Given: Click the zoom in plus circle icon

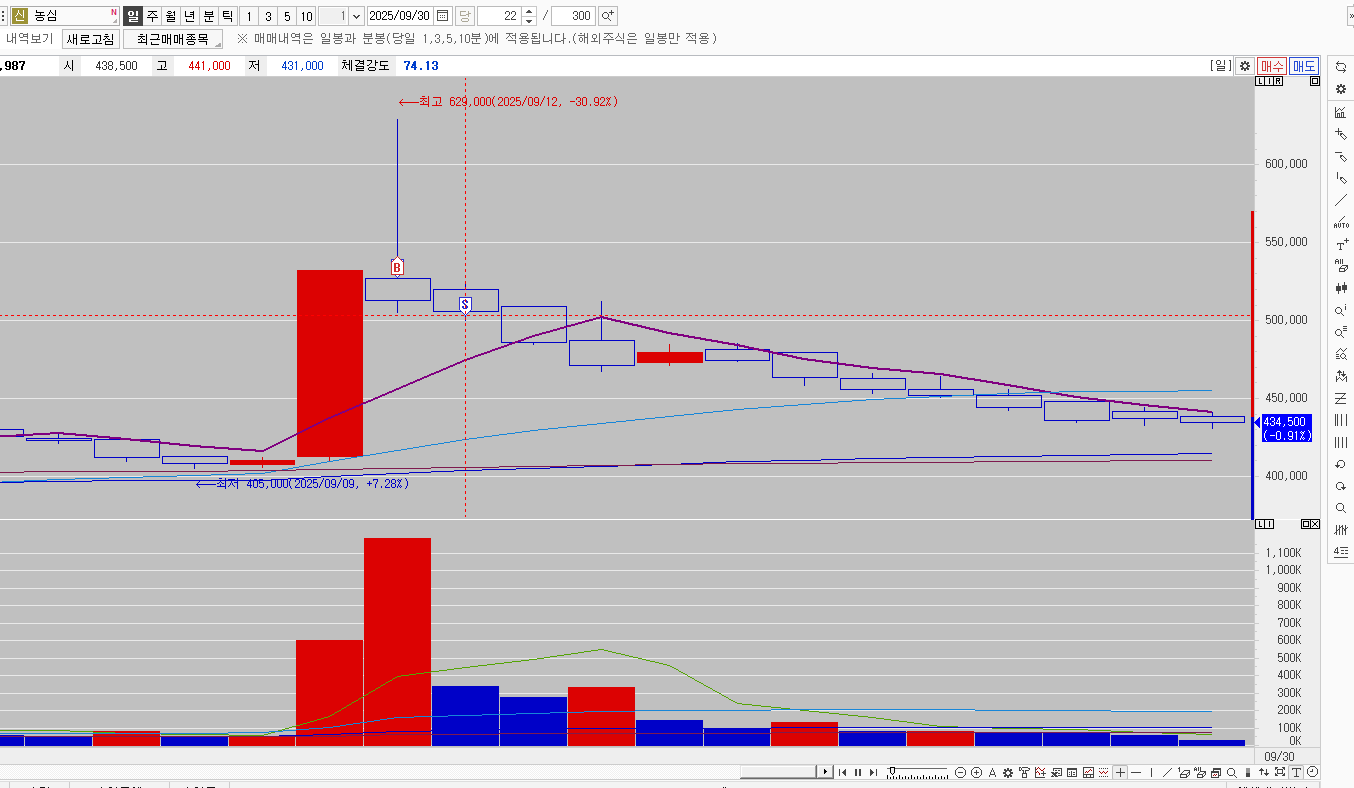Looking at the screenshot, I should [977, 772].
